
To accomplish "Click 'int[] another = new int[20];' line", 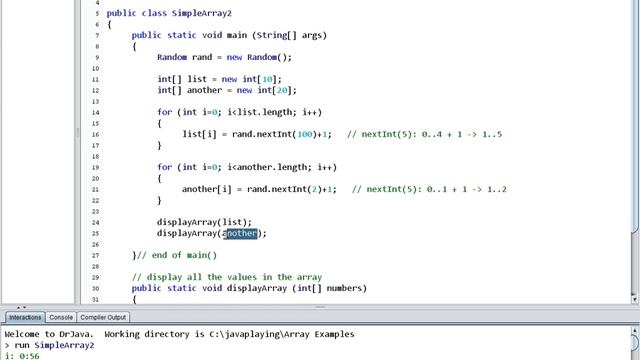I will point(227,90).
